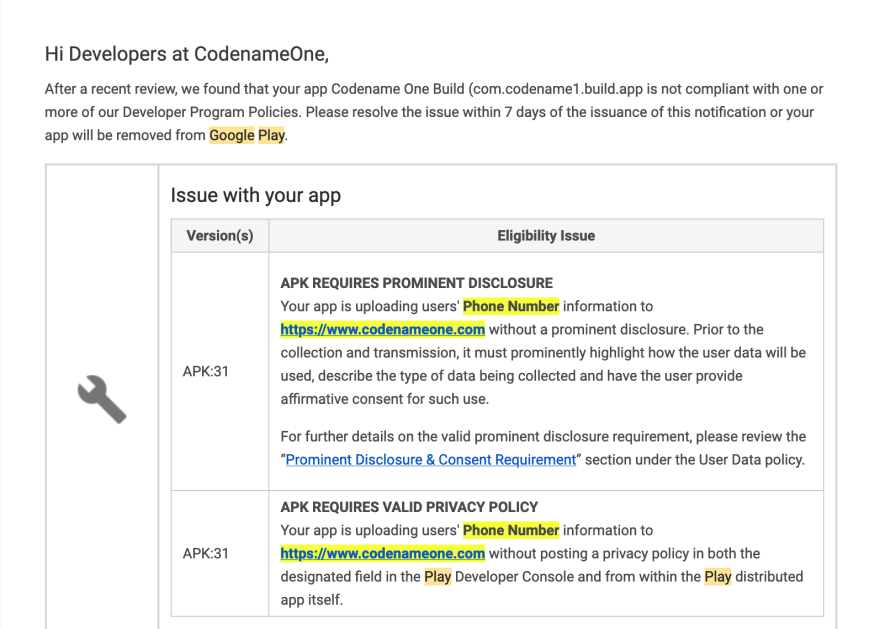Click the 'Version(s)' column header
Screen dimensions: 880x629
pos(220,236)
